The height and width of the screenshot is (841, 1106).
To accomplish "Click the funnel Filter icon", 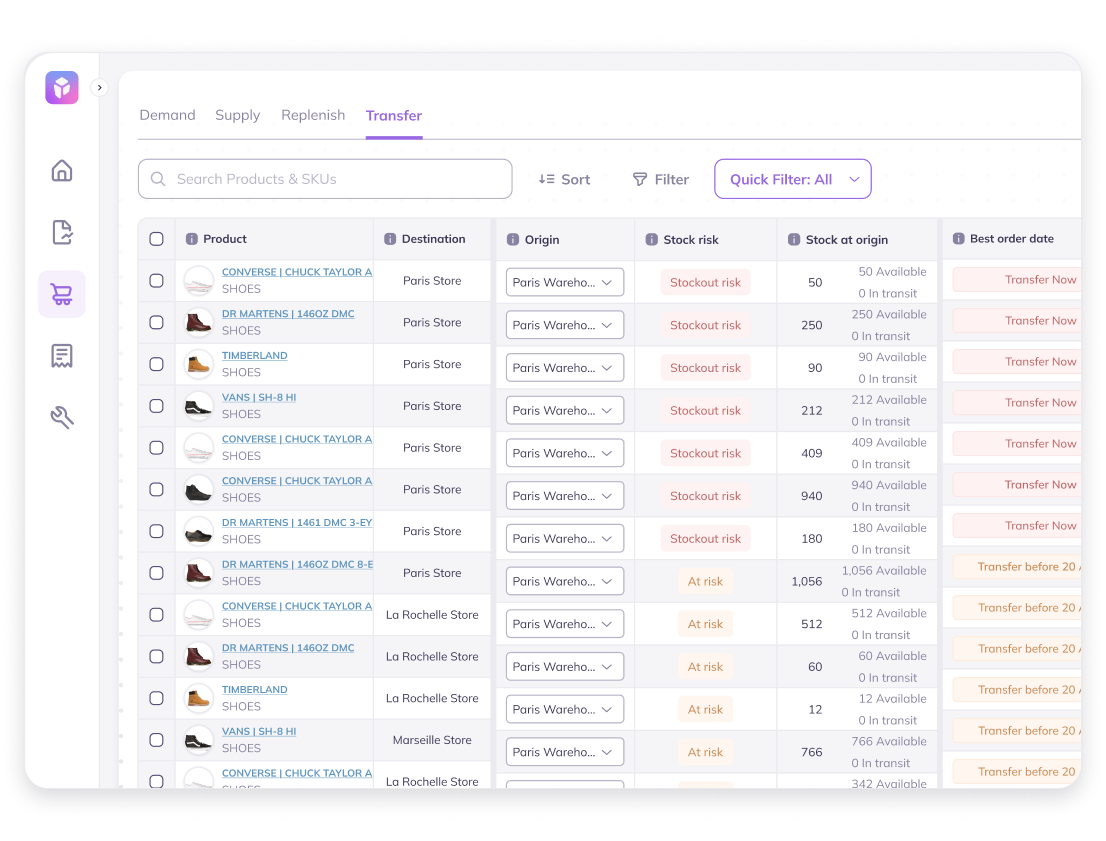I will pos(640,179).
